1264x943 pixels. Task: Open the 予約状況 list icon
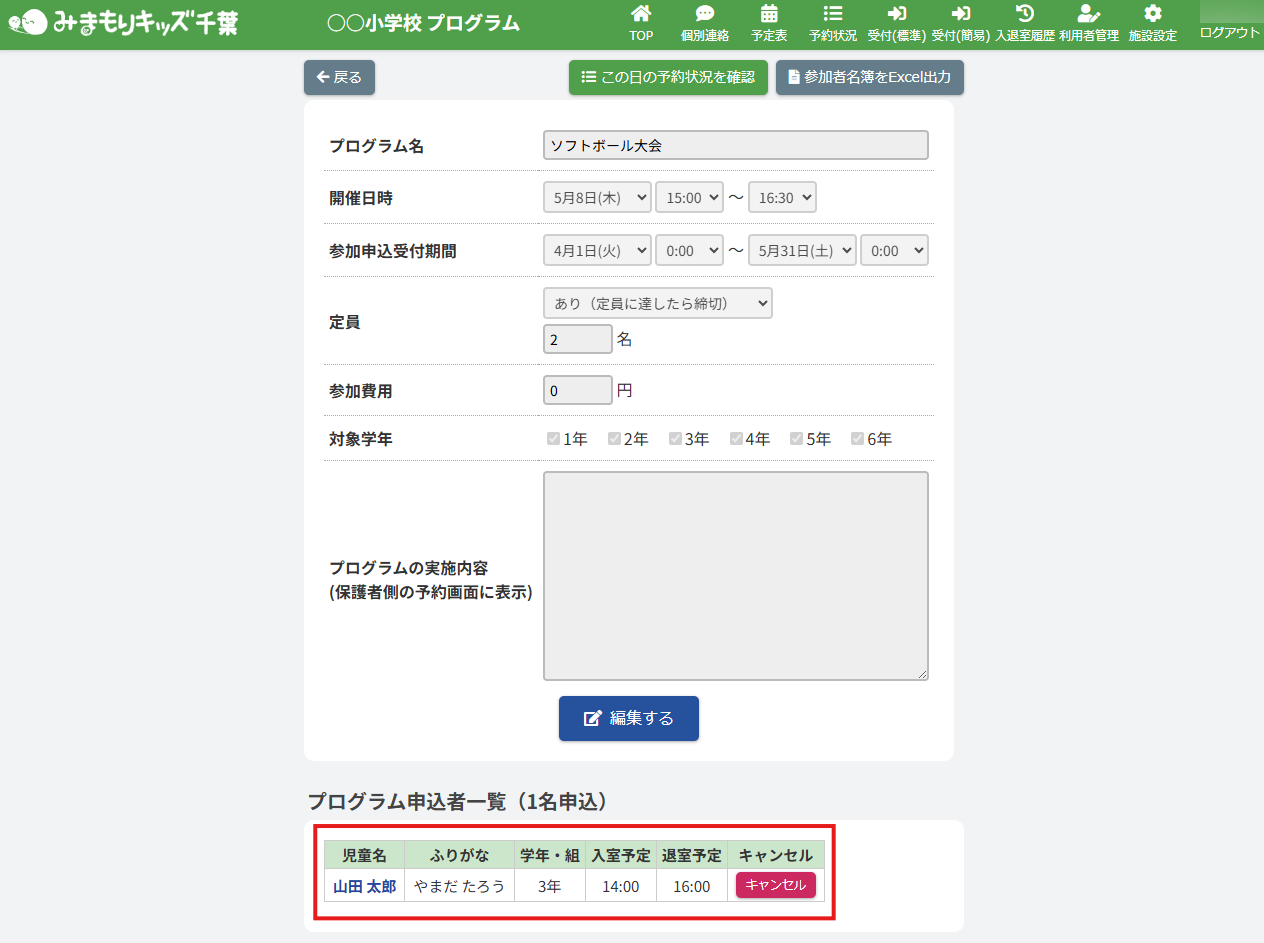click(x=832, y=14)
